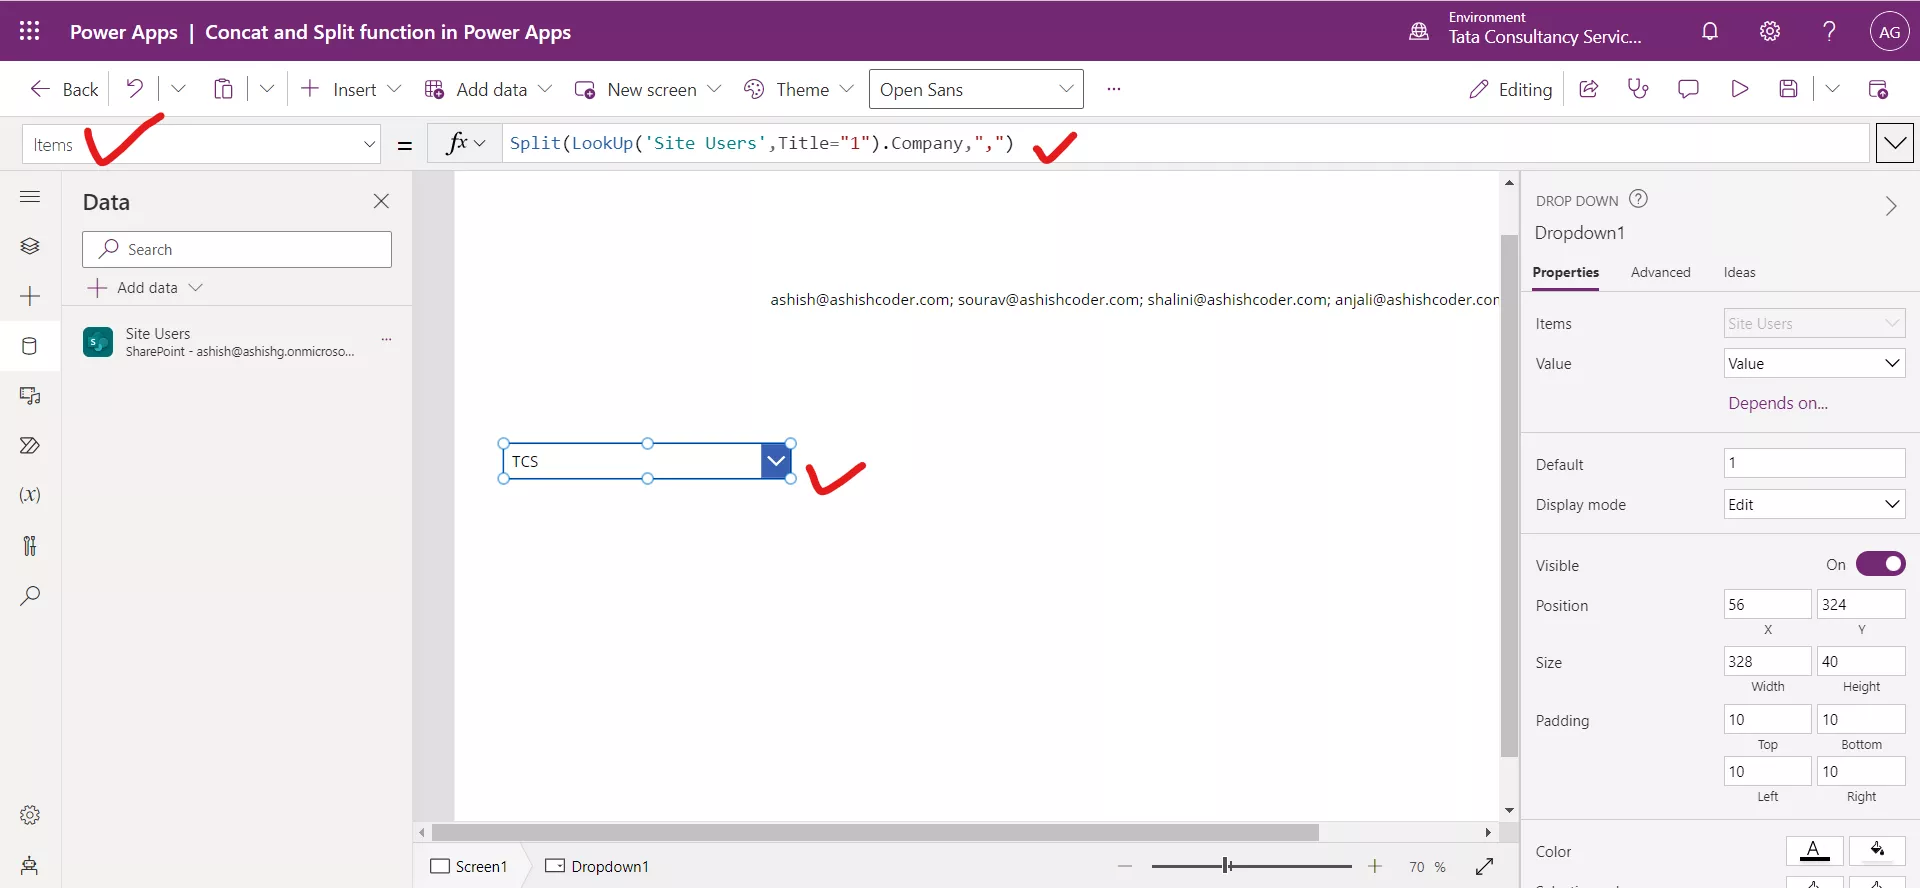Viewport: 1920px width, 888px height.
Task: Open toolbar overflow ellipsis
Action: click(1113, 89)
